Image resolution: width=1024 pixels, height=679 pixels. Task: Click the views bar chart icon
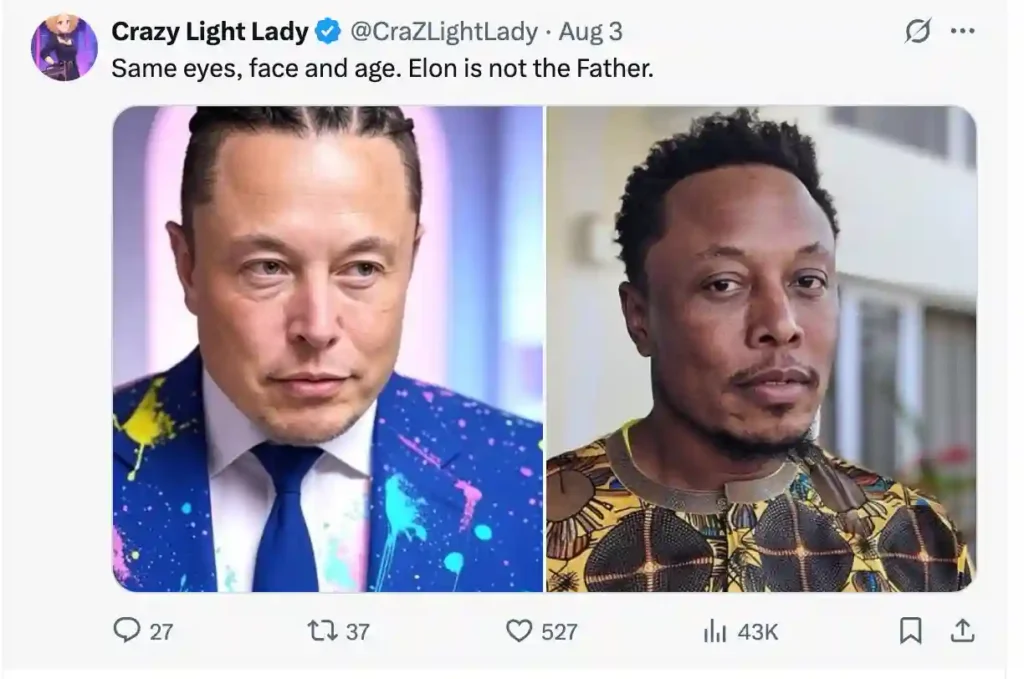(714, 631)
